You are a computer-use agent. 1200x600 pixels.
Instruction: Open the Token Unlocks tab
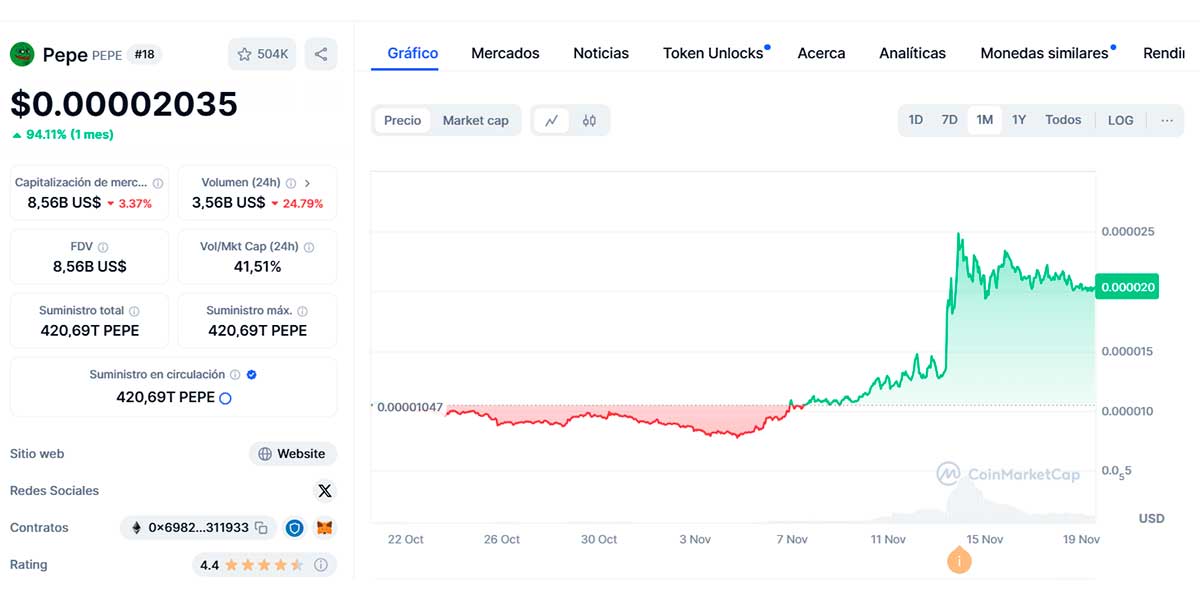(713, 53)
